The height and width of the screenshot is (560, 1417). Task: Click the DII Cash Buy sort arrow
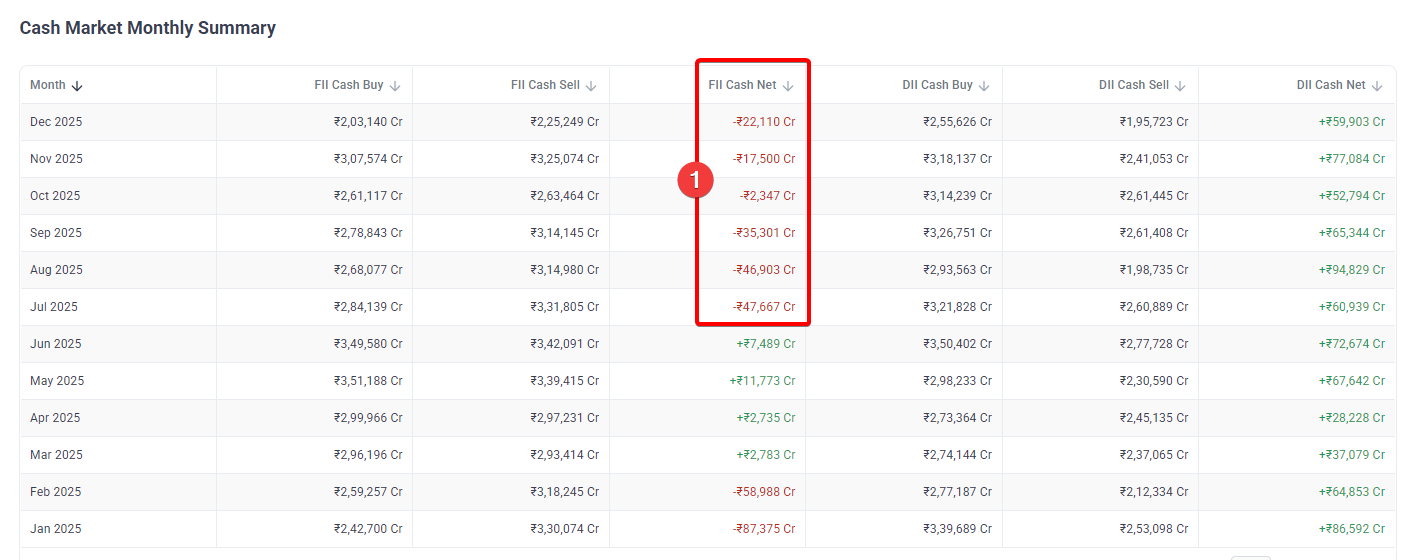click(984, 86)
